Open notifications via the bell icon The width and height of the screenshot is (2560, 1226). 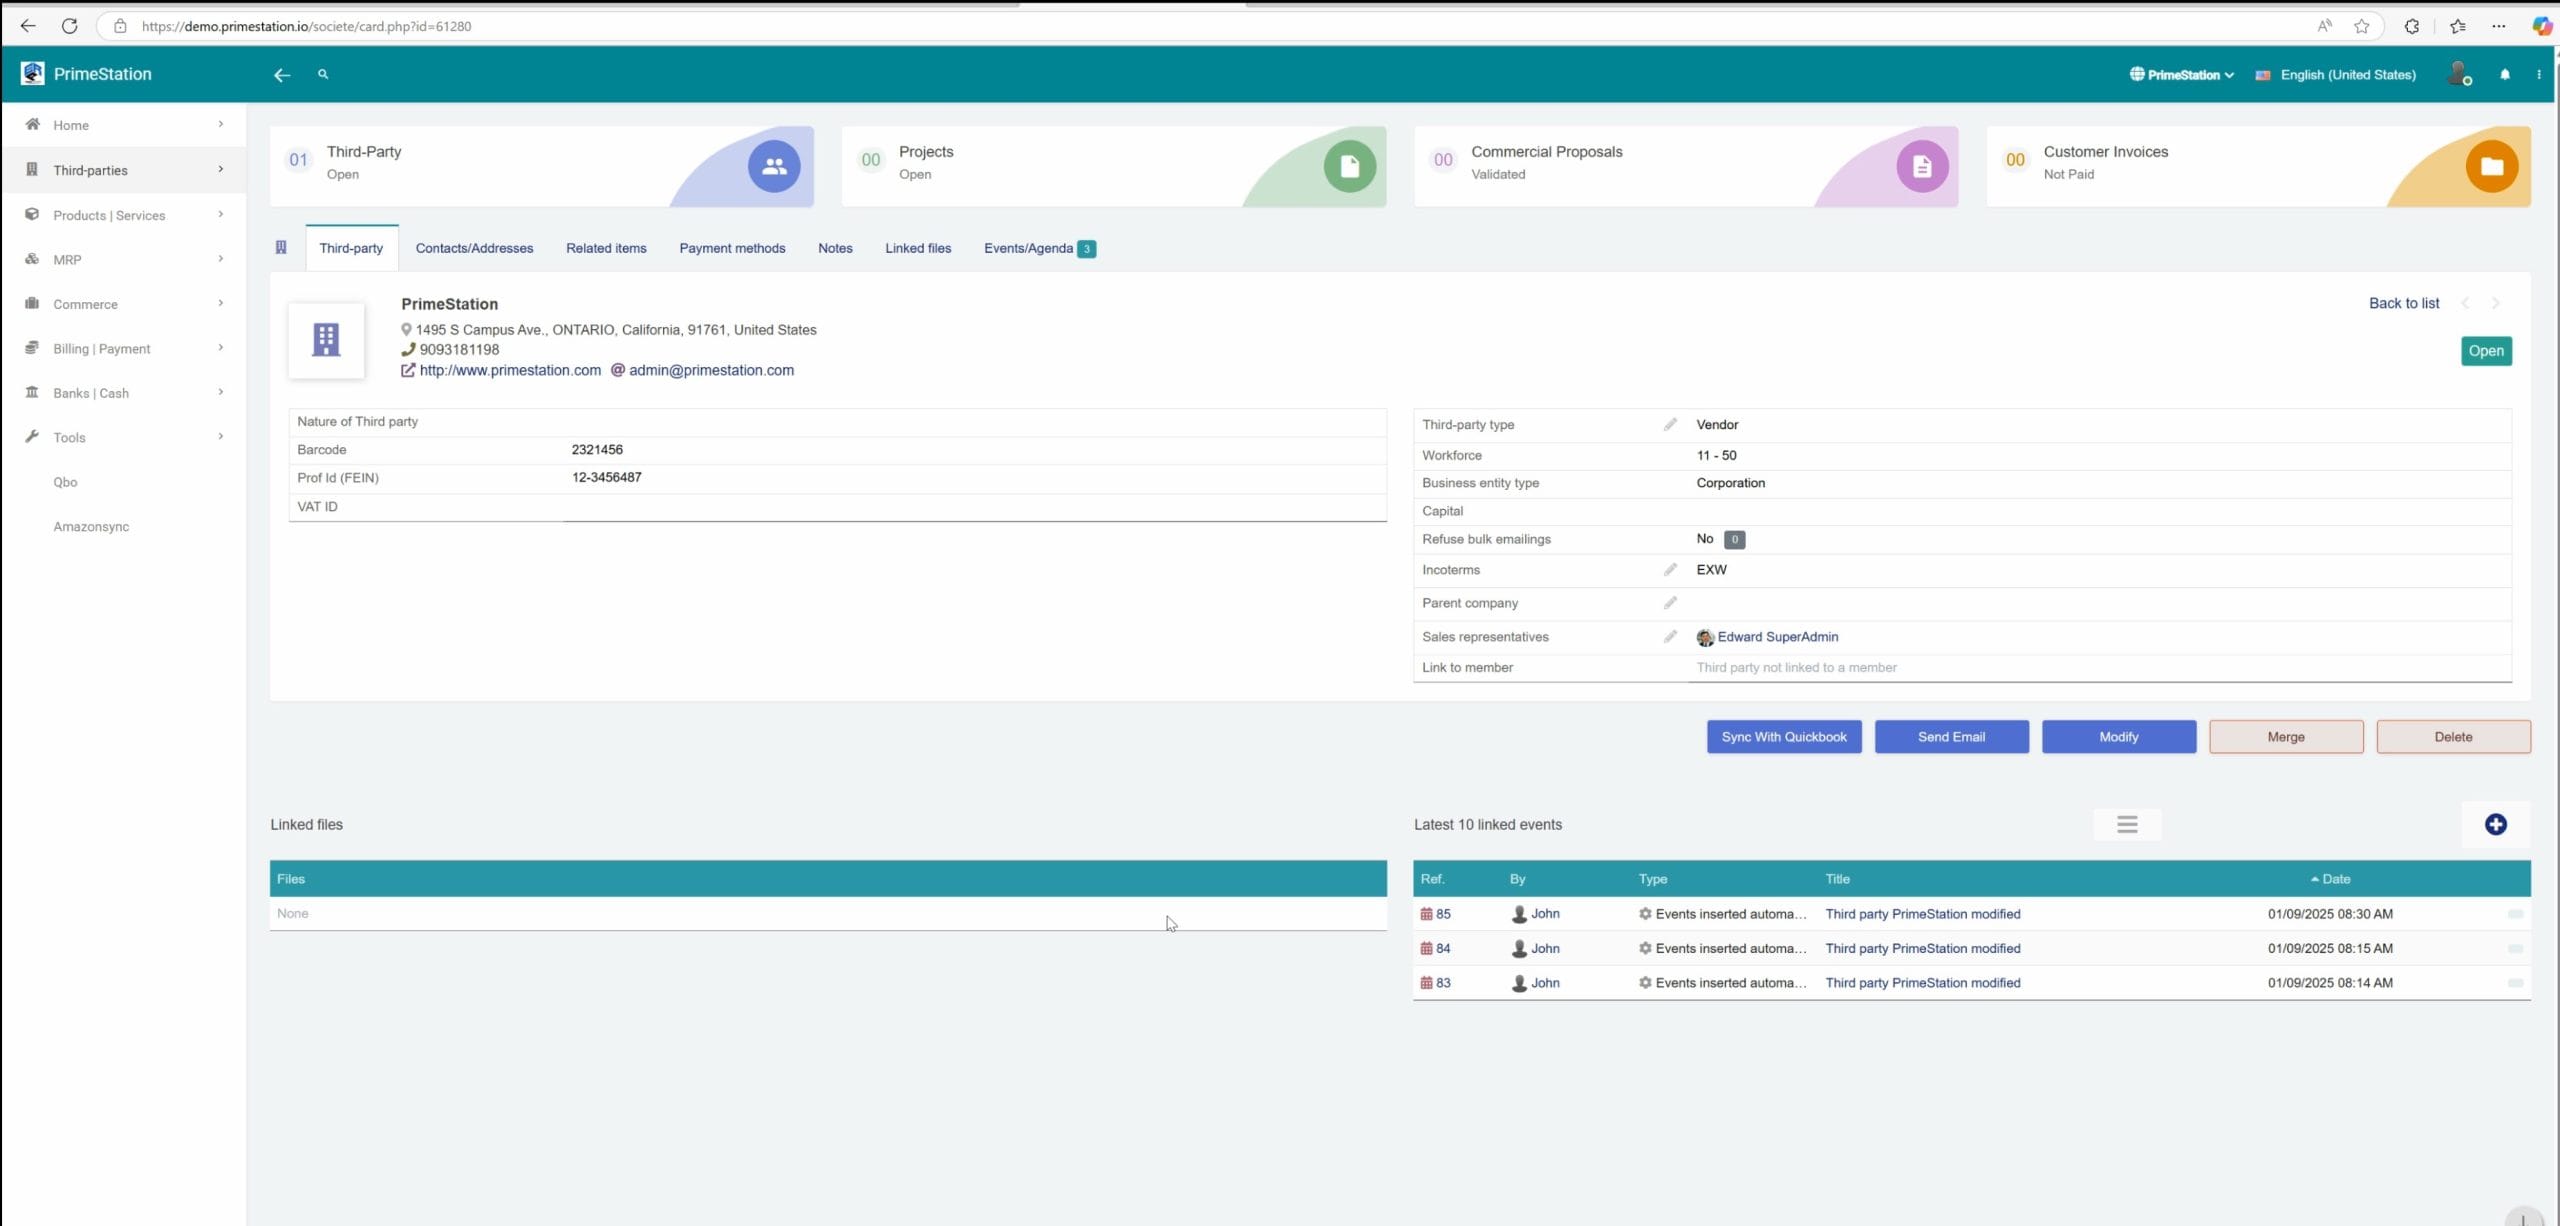(x=2505, y=74)
